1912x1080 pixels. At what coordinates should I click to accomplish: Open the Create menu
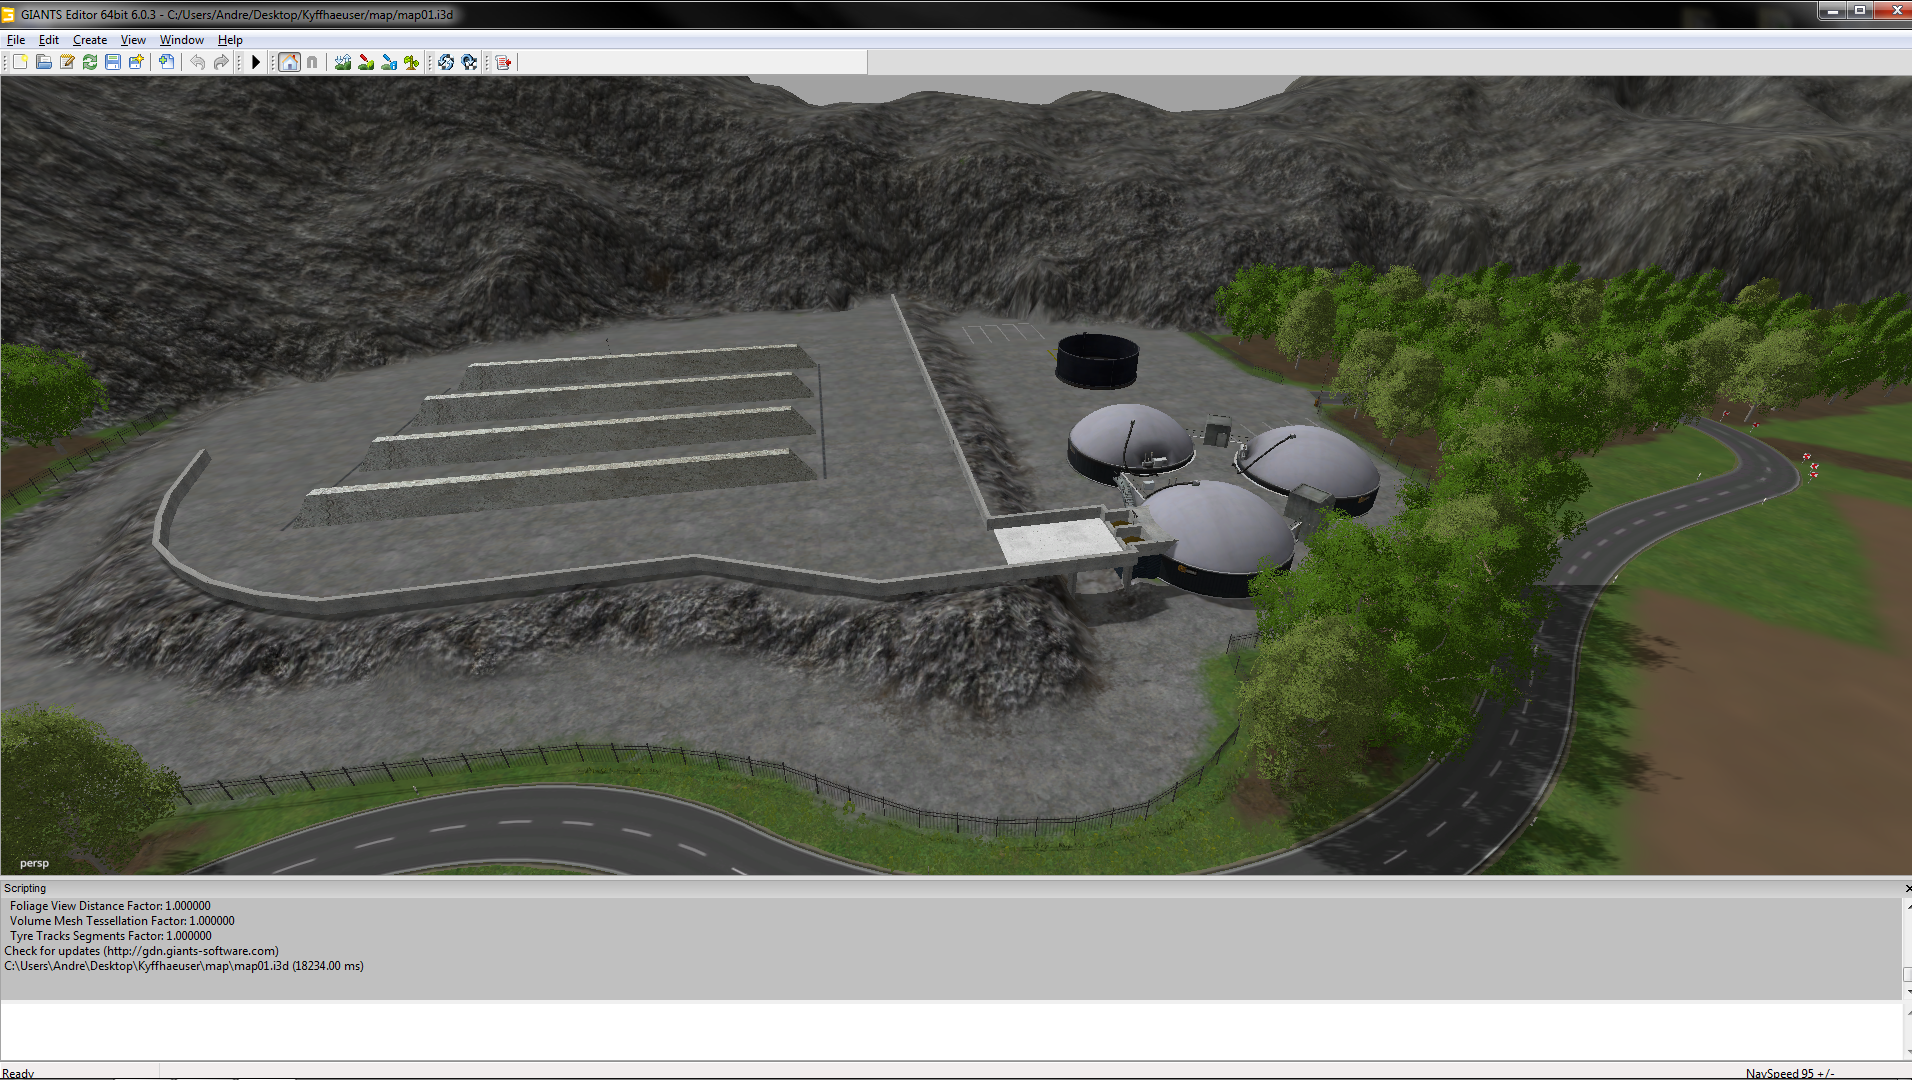pos(90,40)
